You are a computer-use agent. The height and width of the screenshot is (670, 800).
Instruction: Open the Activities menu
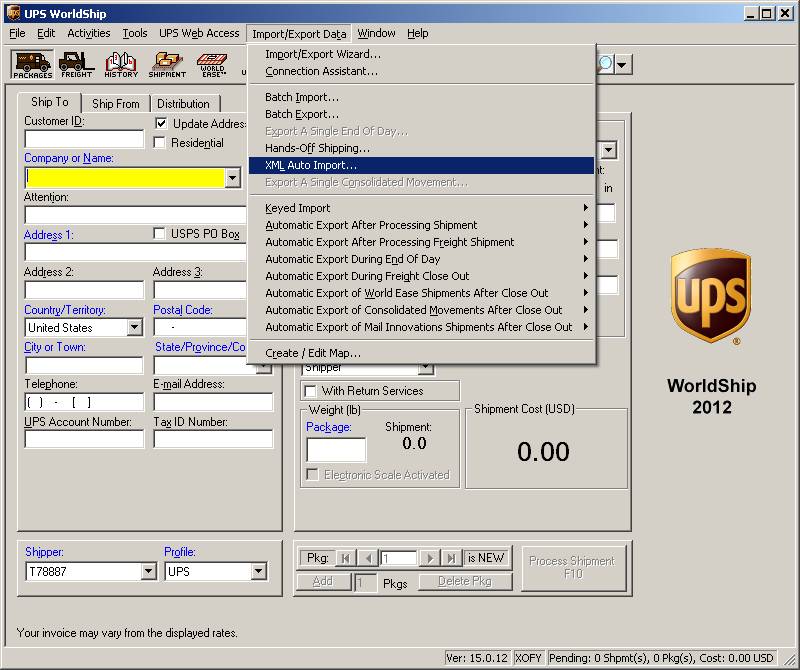click(89, 34)
